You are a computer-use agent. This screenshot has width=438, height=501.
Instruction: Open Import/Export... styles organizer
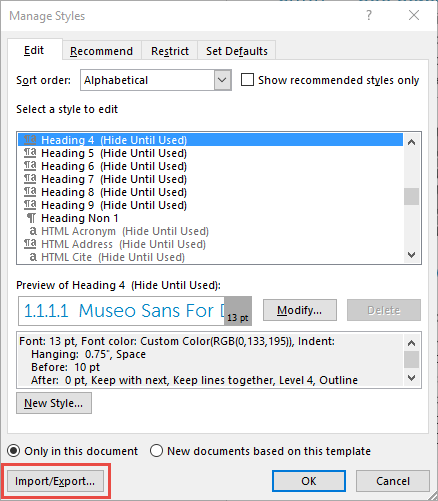[55, 481]
